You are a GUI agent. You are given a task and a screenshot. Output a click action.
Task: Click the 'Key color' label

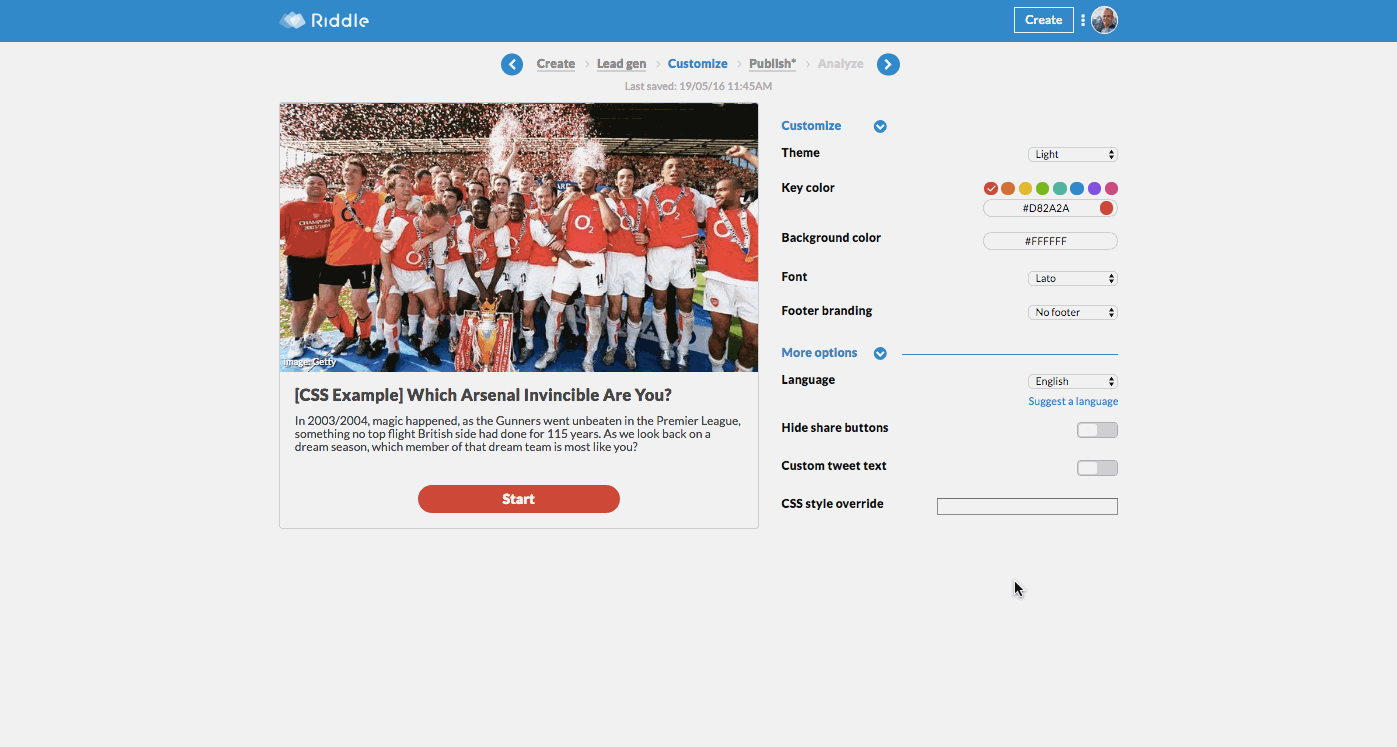click(808, 188)
